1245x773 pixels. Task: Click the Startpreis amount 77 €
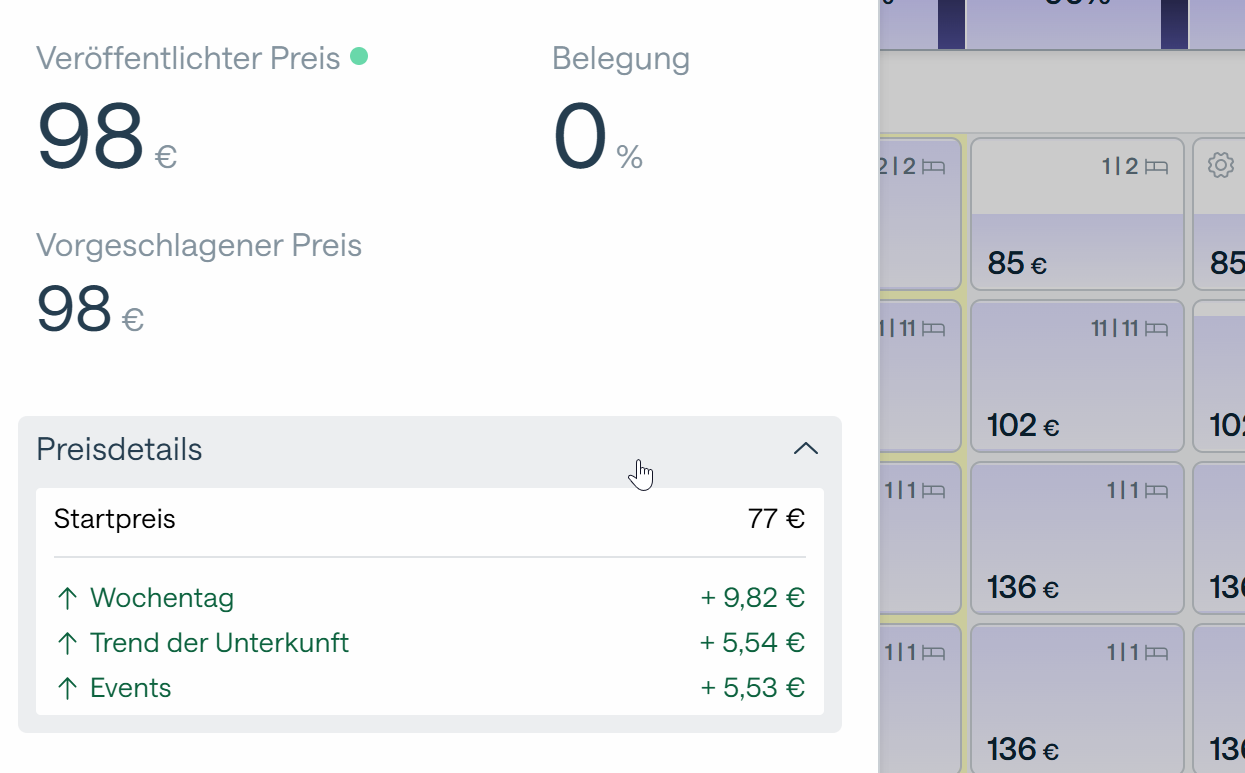coord(776,519)
